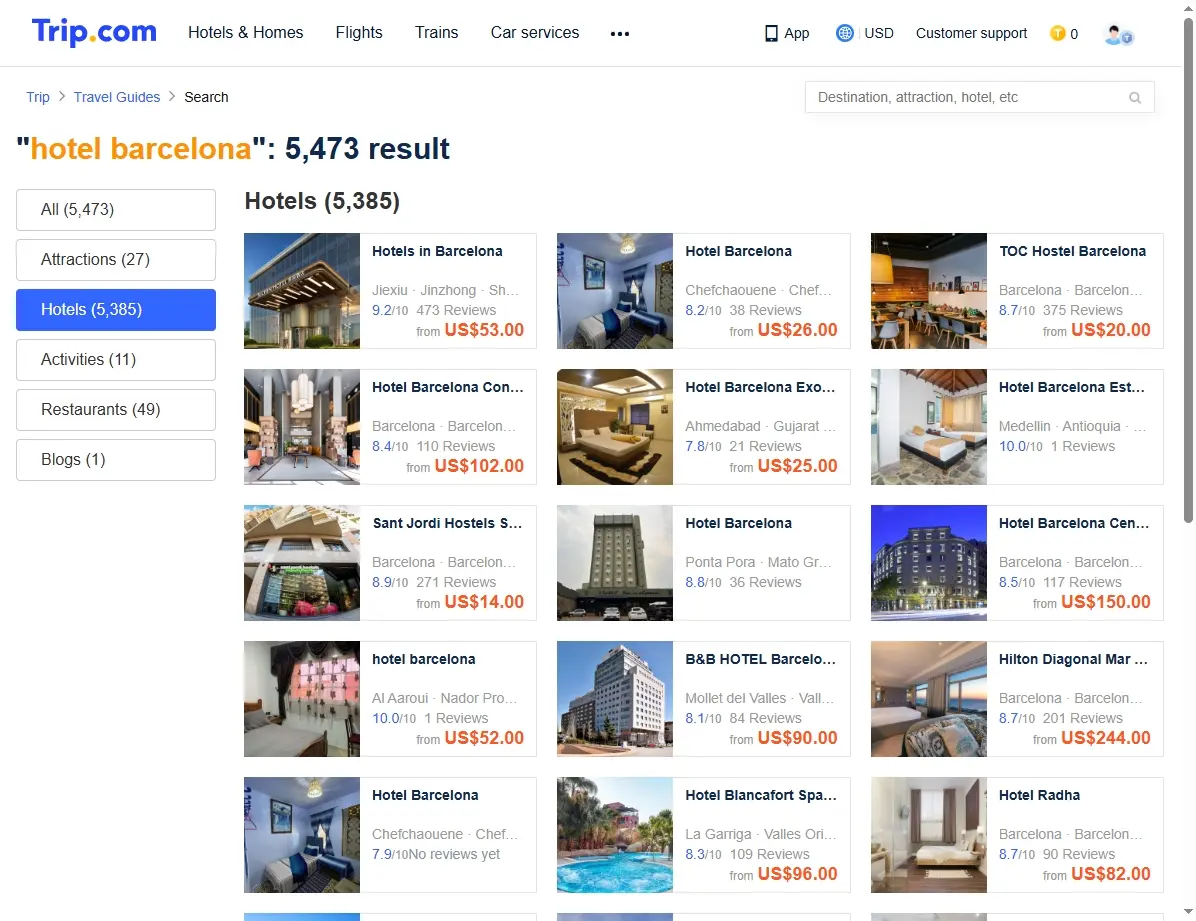This screenshot has height=921, width=1196.
Task: Open the Flights menu
Action: point(358,33)
